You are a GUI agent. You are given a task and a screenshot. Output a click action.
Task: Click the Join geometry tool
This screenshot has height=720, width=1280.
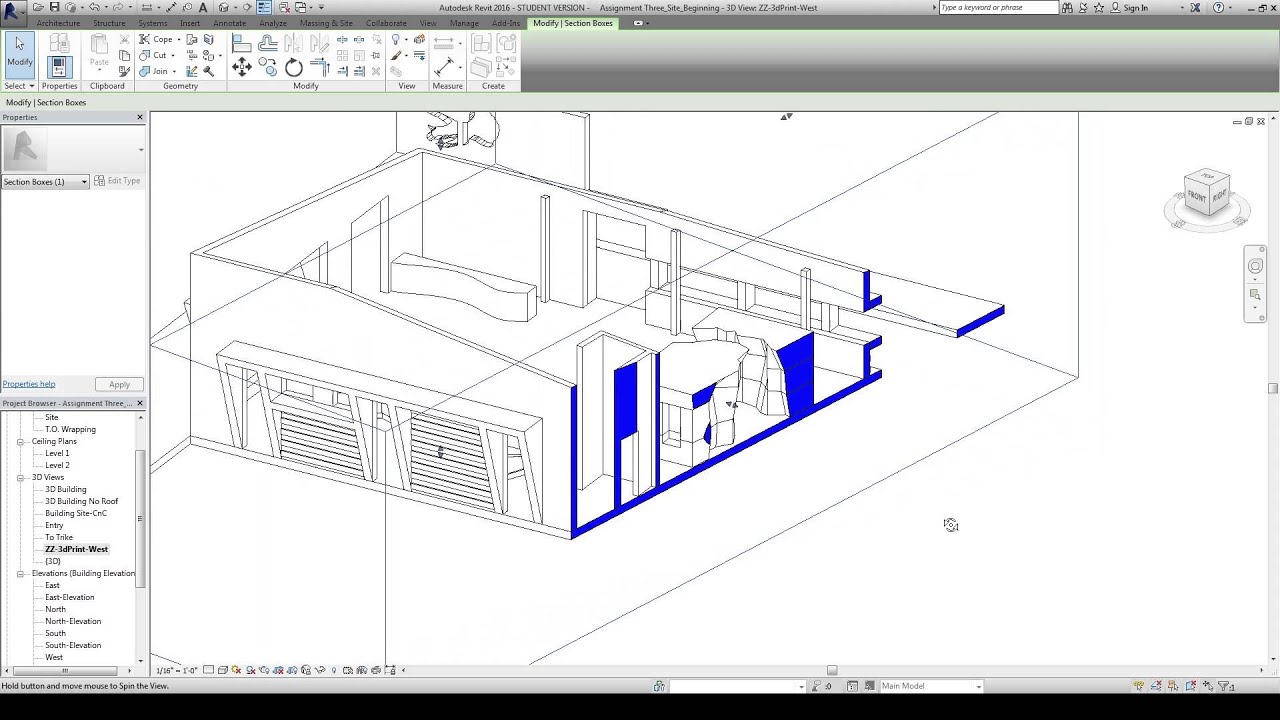point(154,71)
